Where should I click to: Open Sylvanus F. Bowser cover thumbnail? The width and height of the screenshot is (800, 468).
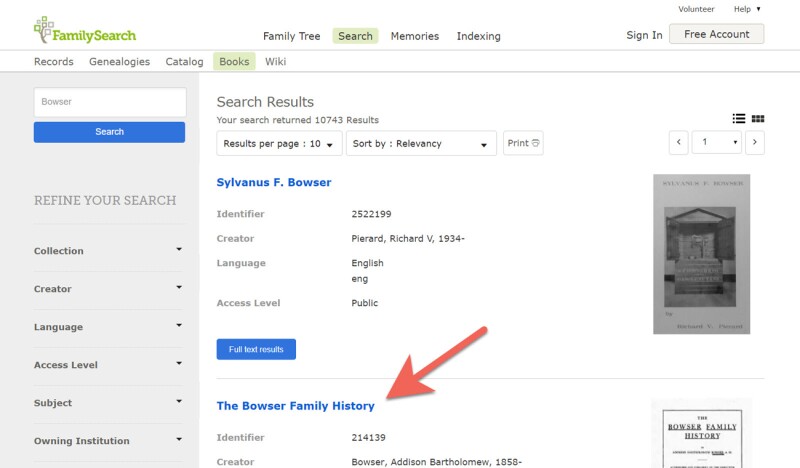pyautogui.click(x=702, y=254)
